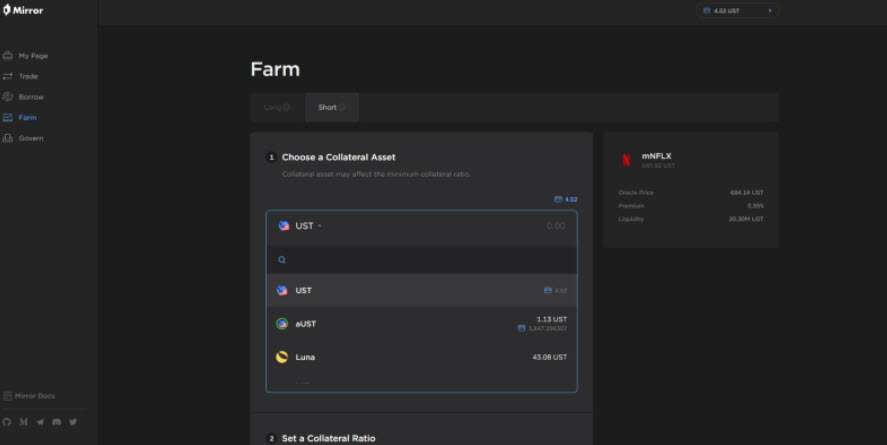This screenshot has height=445, width=887.
Task: Click the search magnifier icon
Action: (282, 260)
